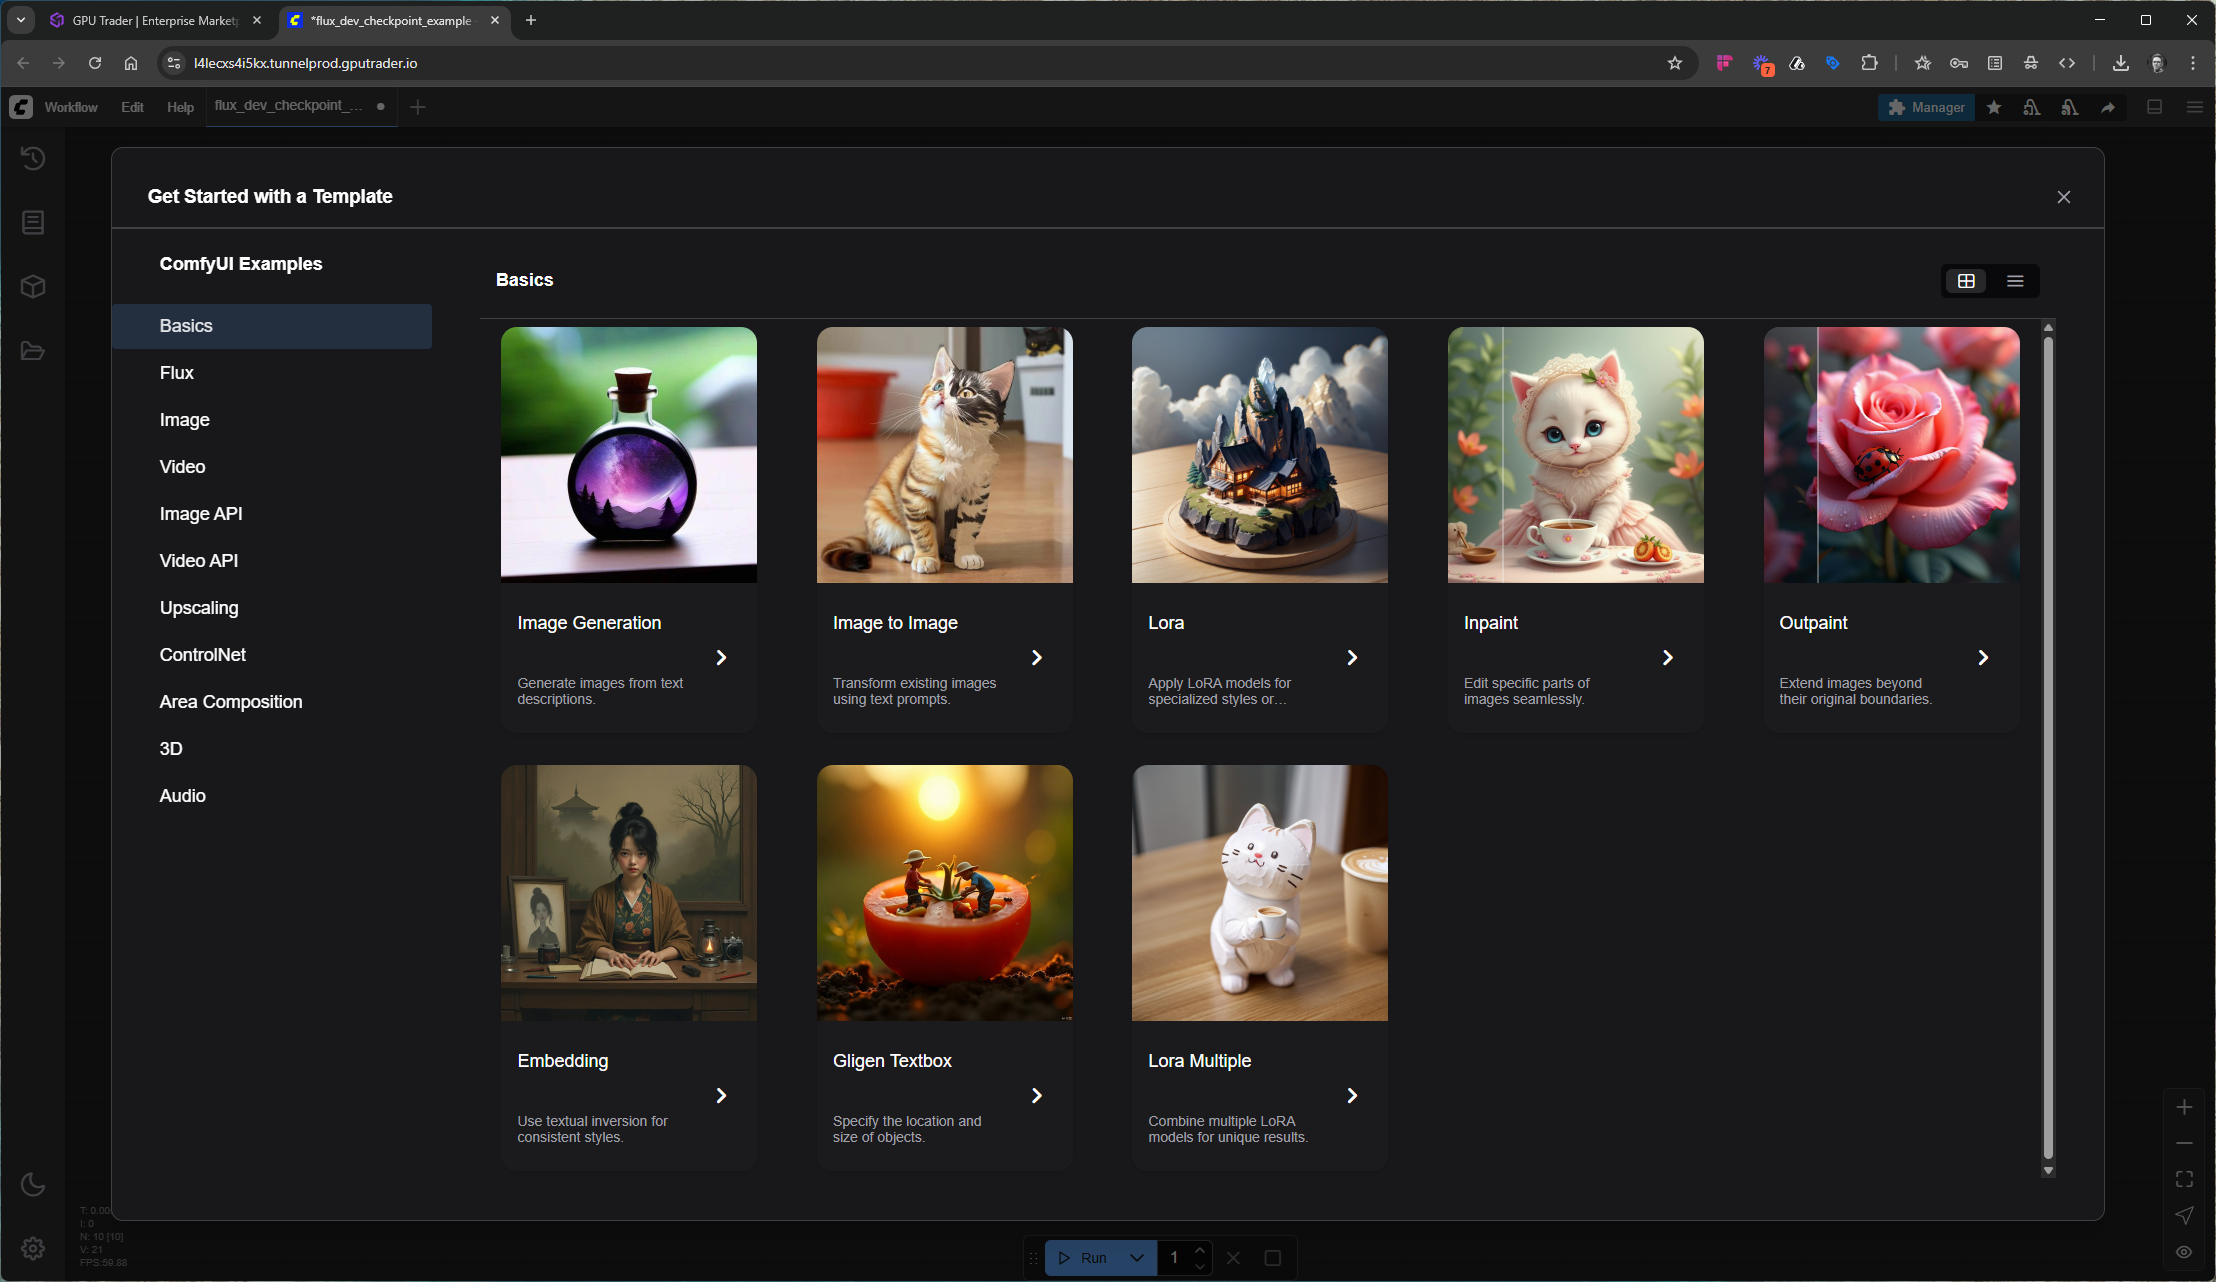Click the fit view icon
The height and width of the screenshot is (1282, 2216).
pyautogui.click(x=2184, y=1179)
